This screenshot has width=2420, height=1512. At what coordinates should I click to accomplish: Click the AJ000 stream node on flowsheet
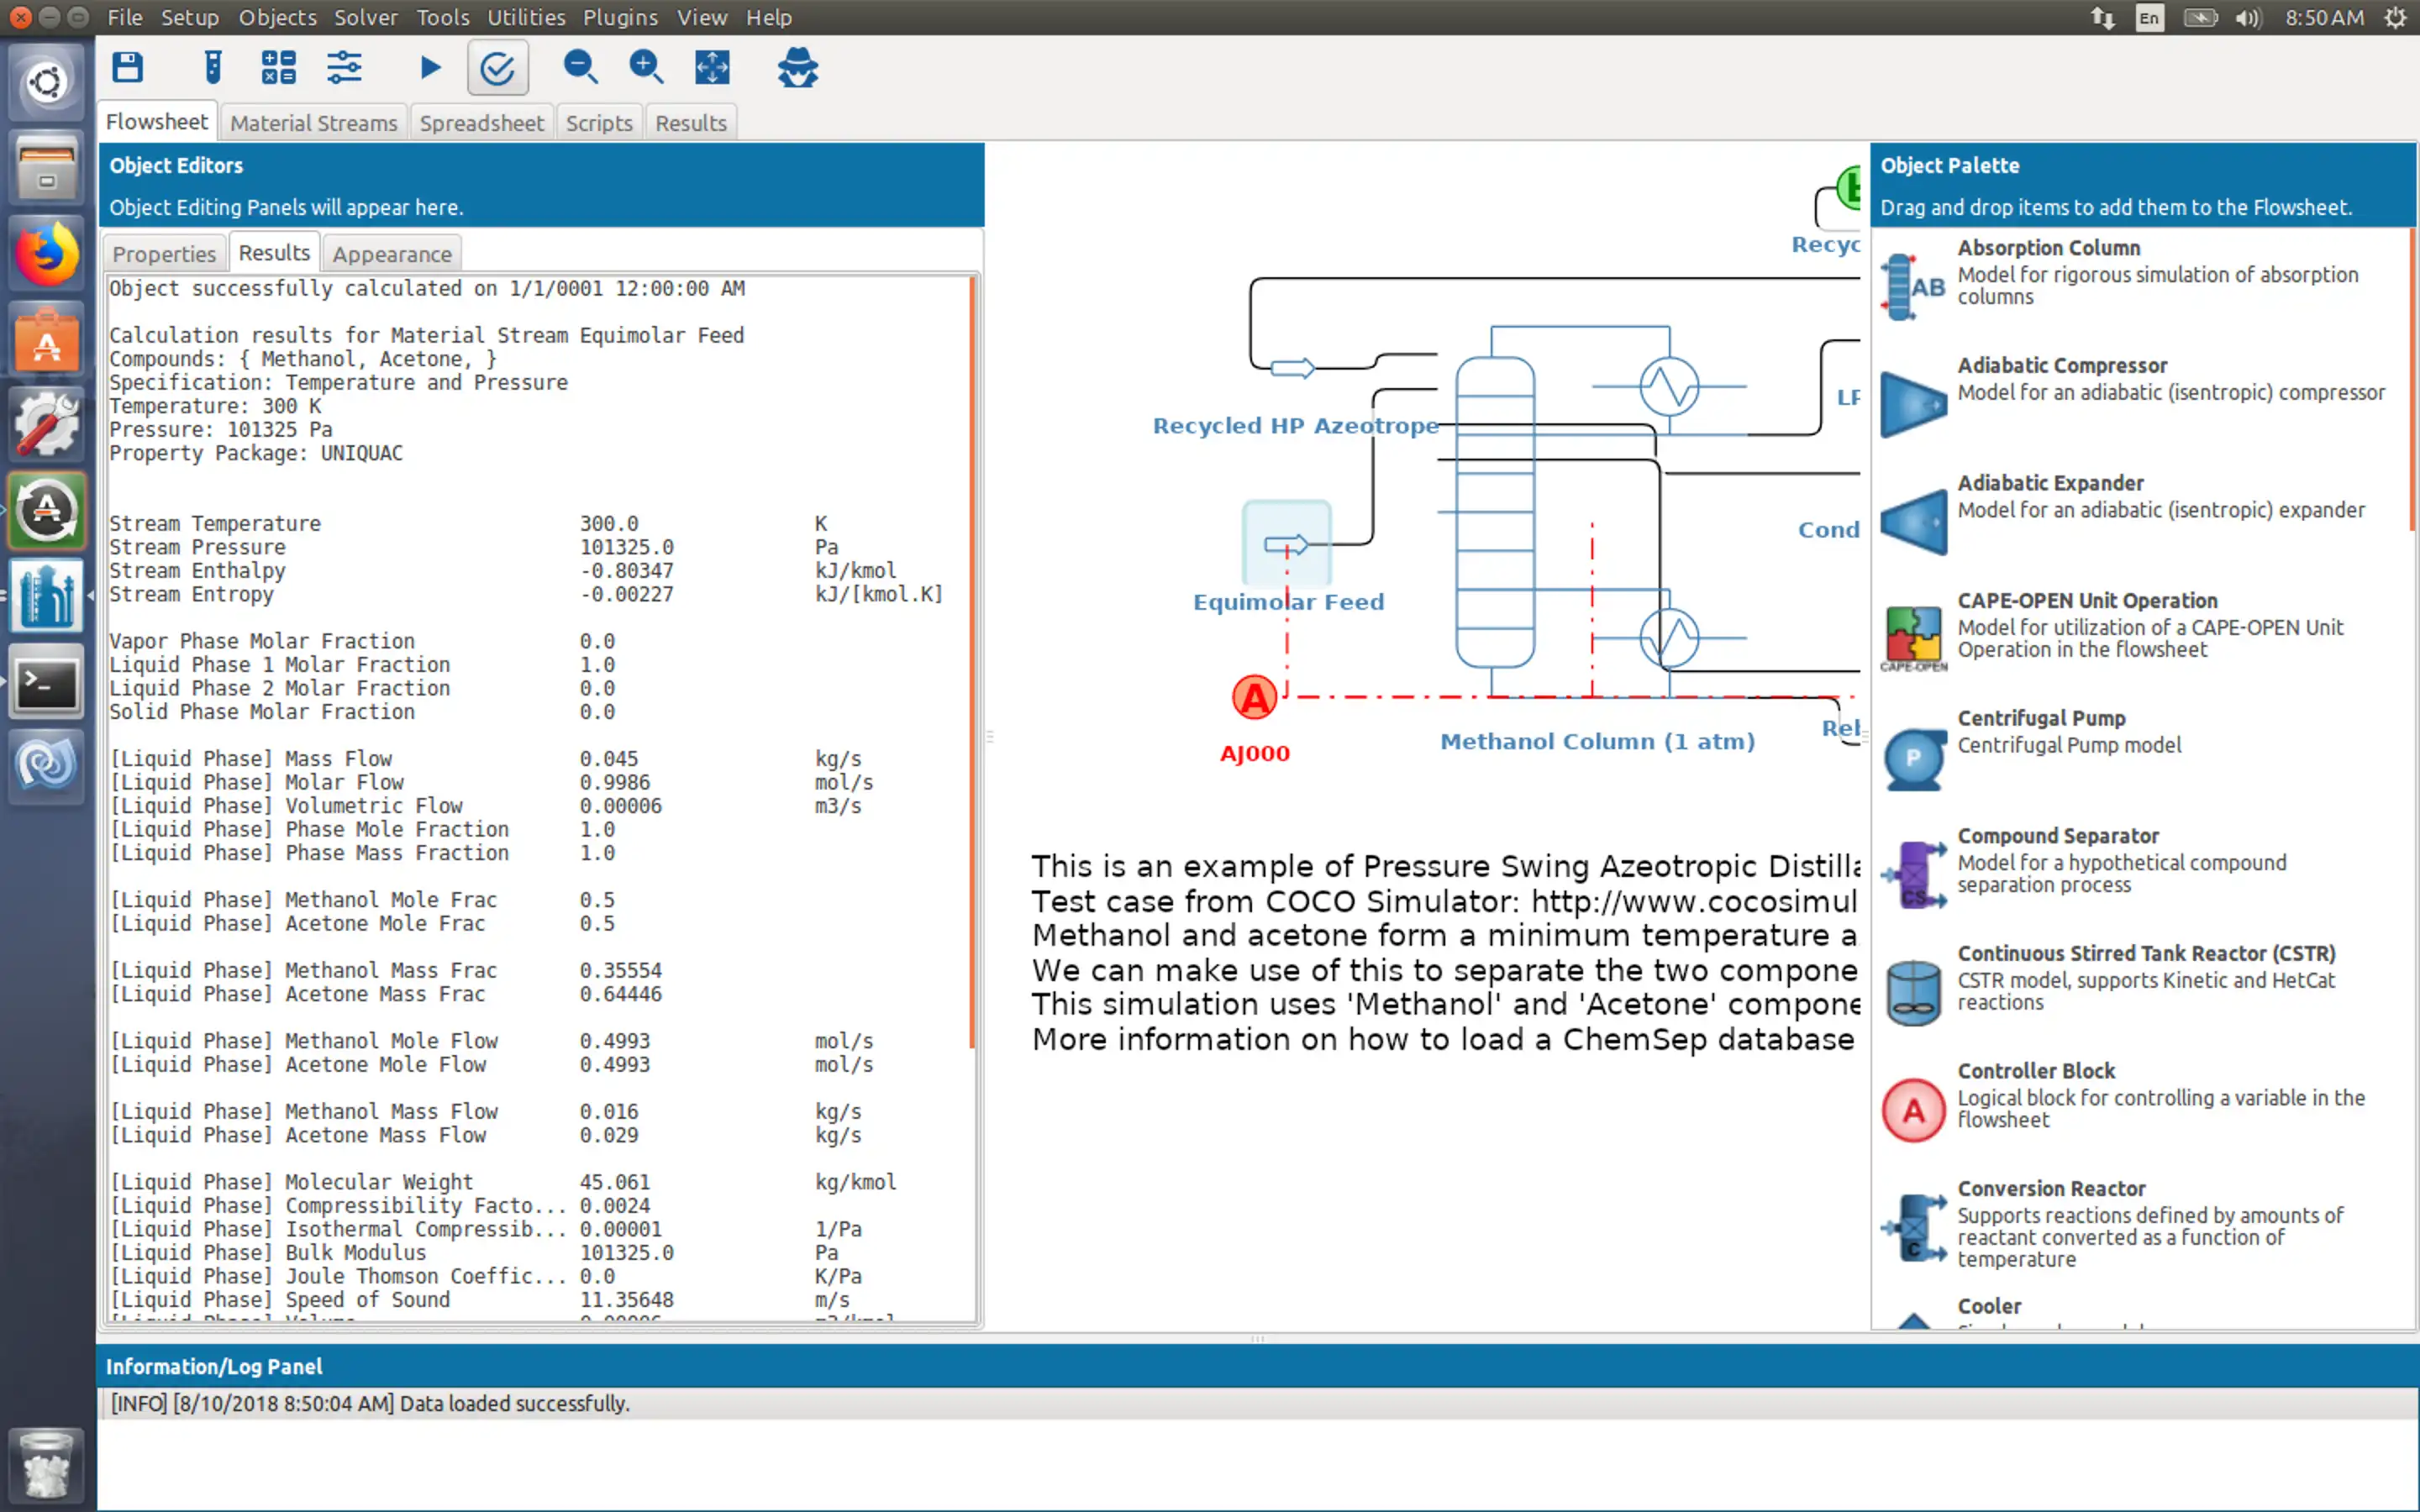pos(1253,695)
